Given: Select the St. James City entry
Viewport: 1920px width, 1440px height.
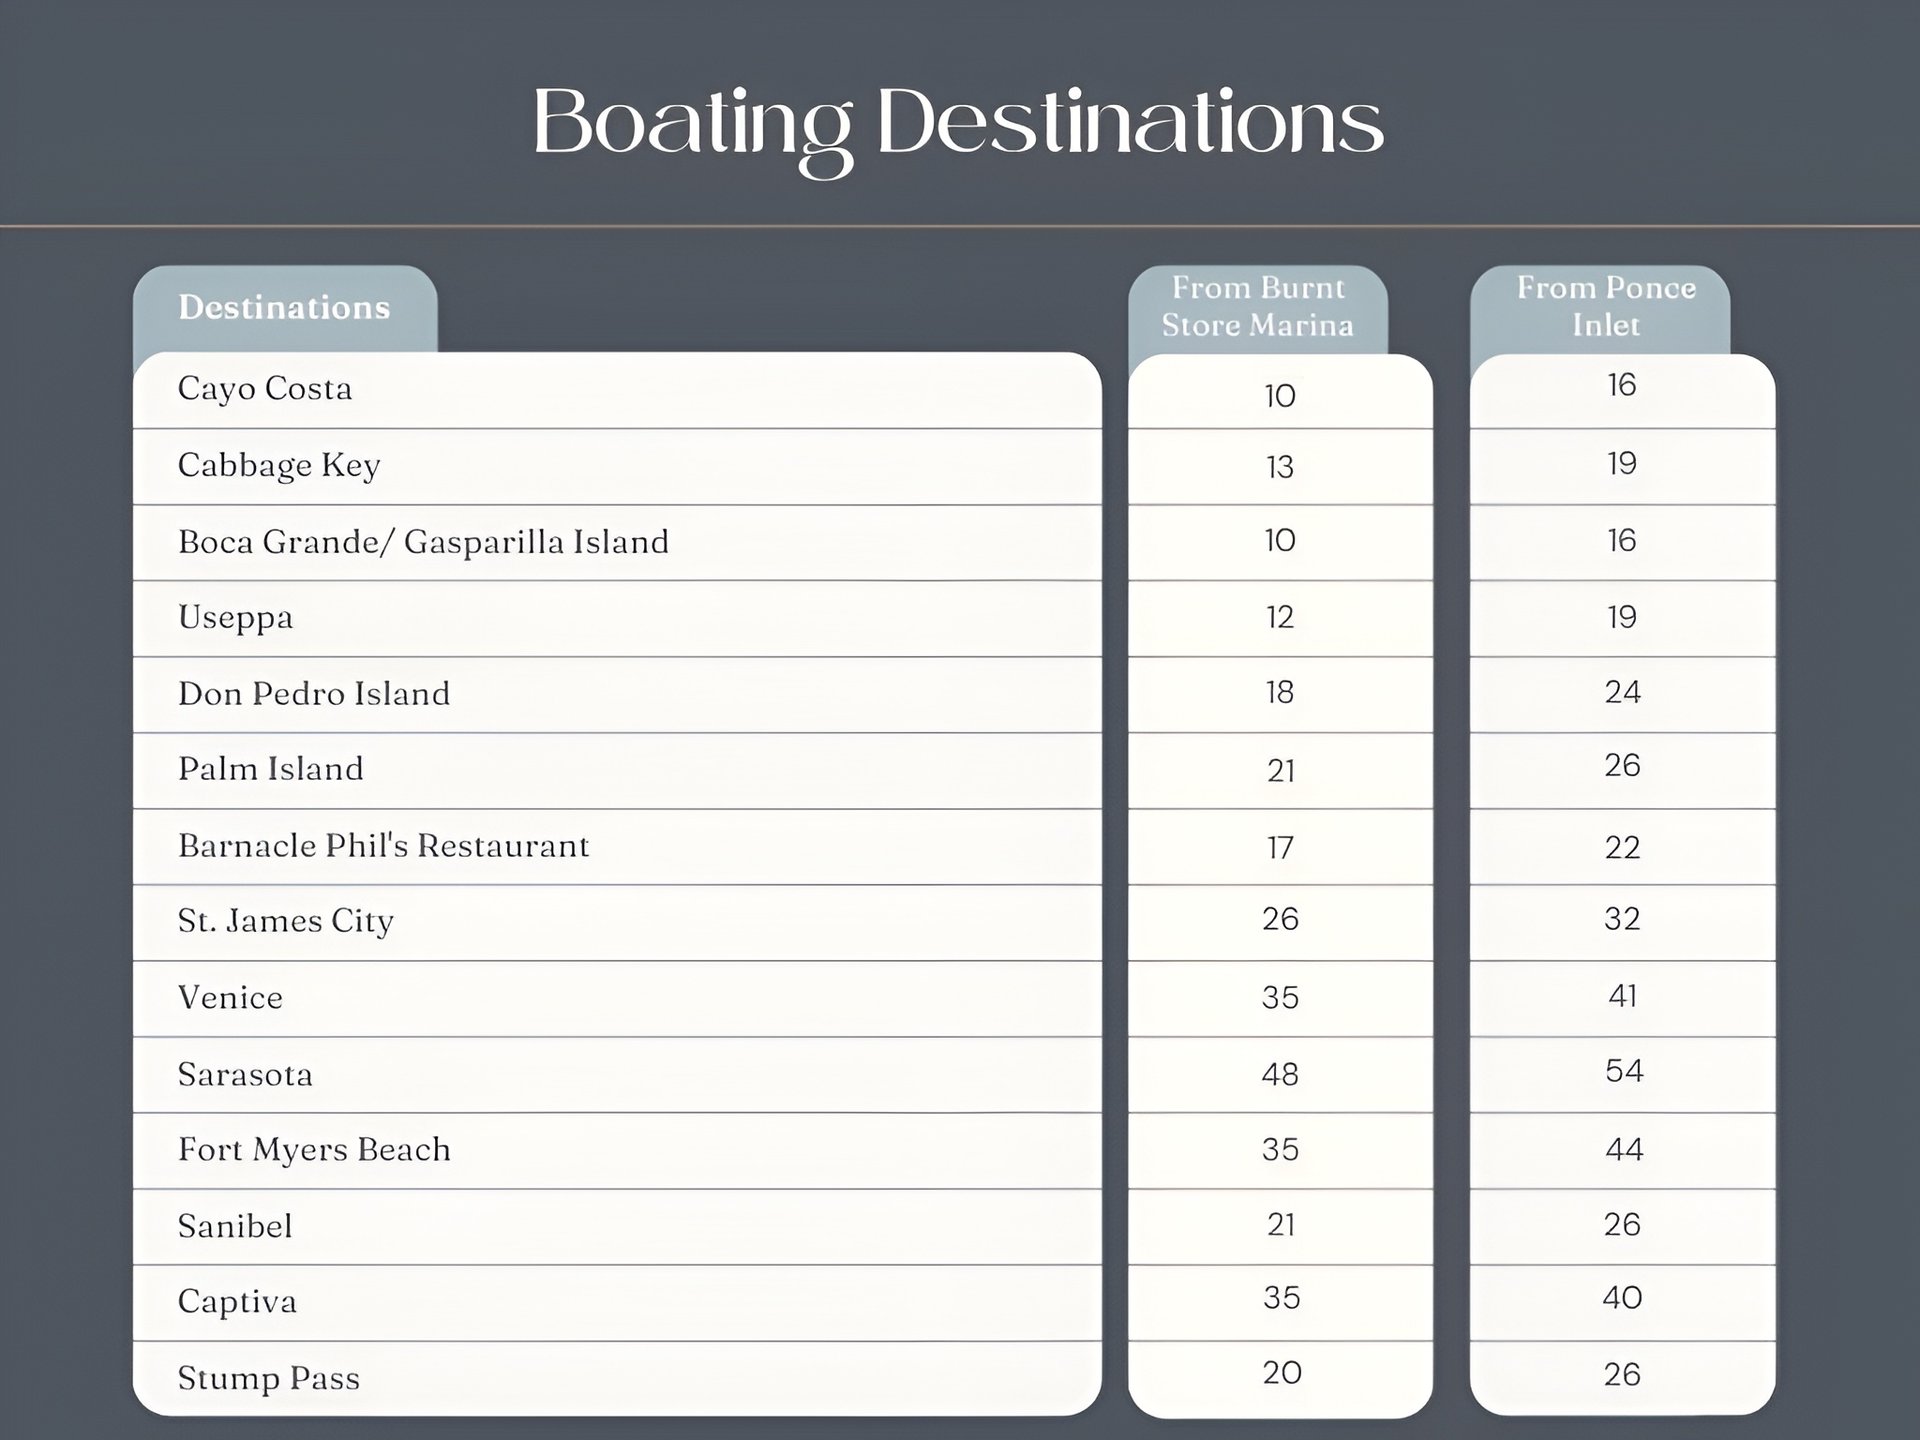Looking at the screenshot, I should pos(286,921).
